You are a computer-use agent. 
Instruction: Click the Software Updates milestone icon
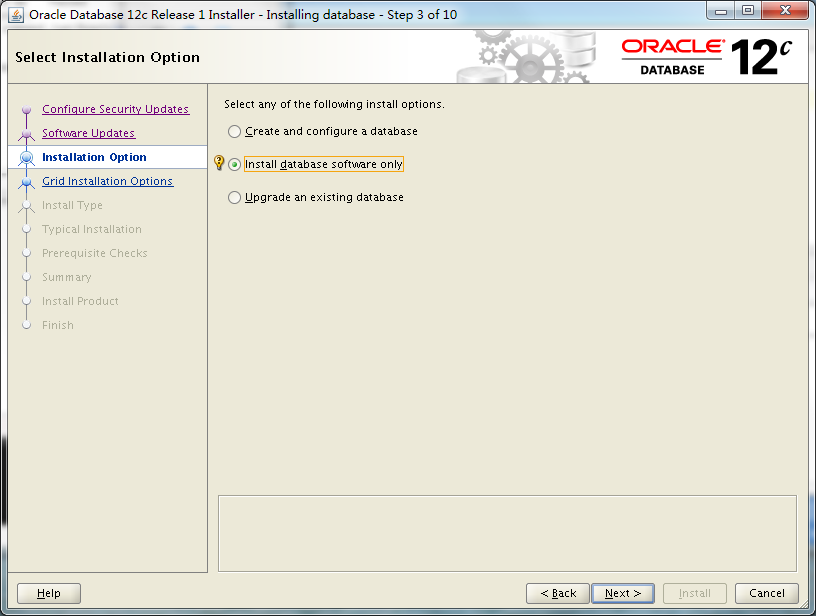pos(26,133)
